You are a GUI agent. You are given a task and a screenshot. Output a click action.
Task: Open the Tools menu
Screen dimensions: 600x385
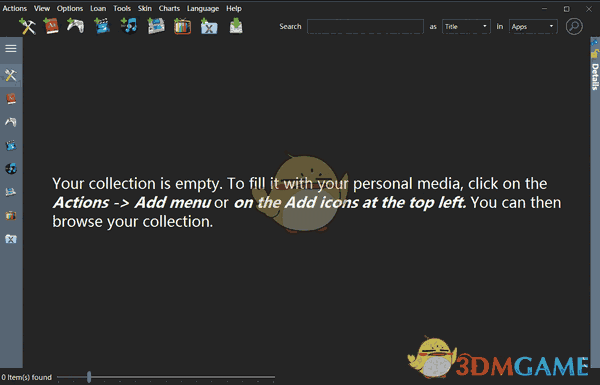[122, 8]
